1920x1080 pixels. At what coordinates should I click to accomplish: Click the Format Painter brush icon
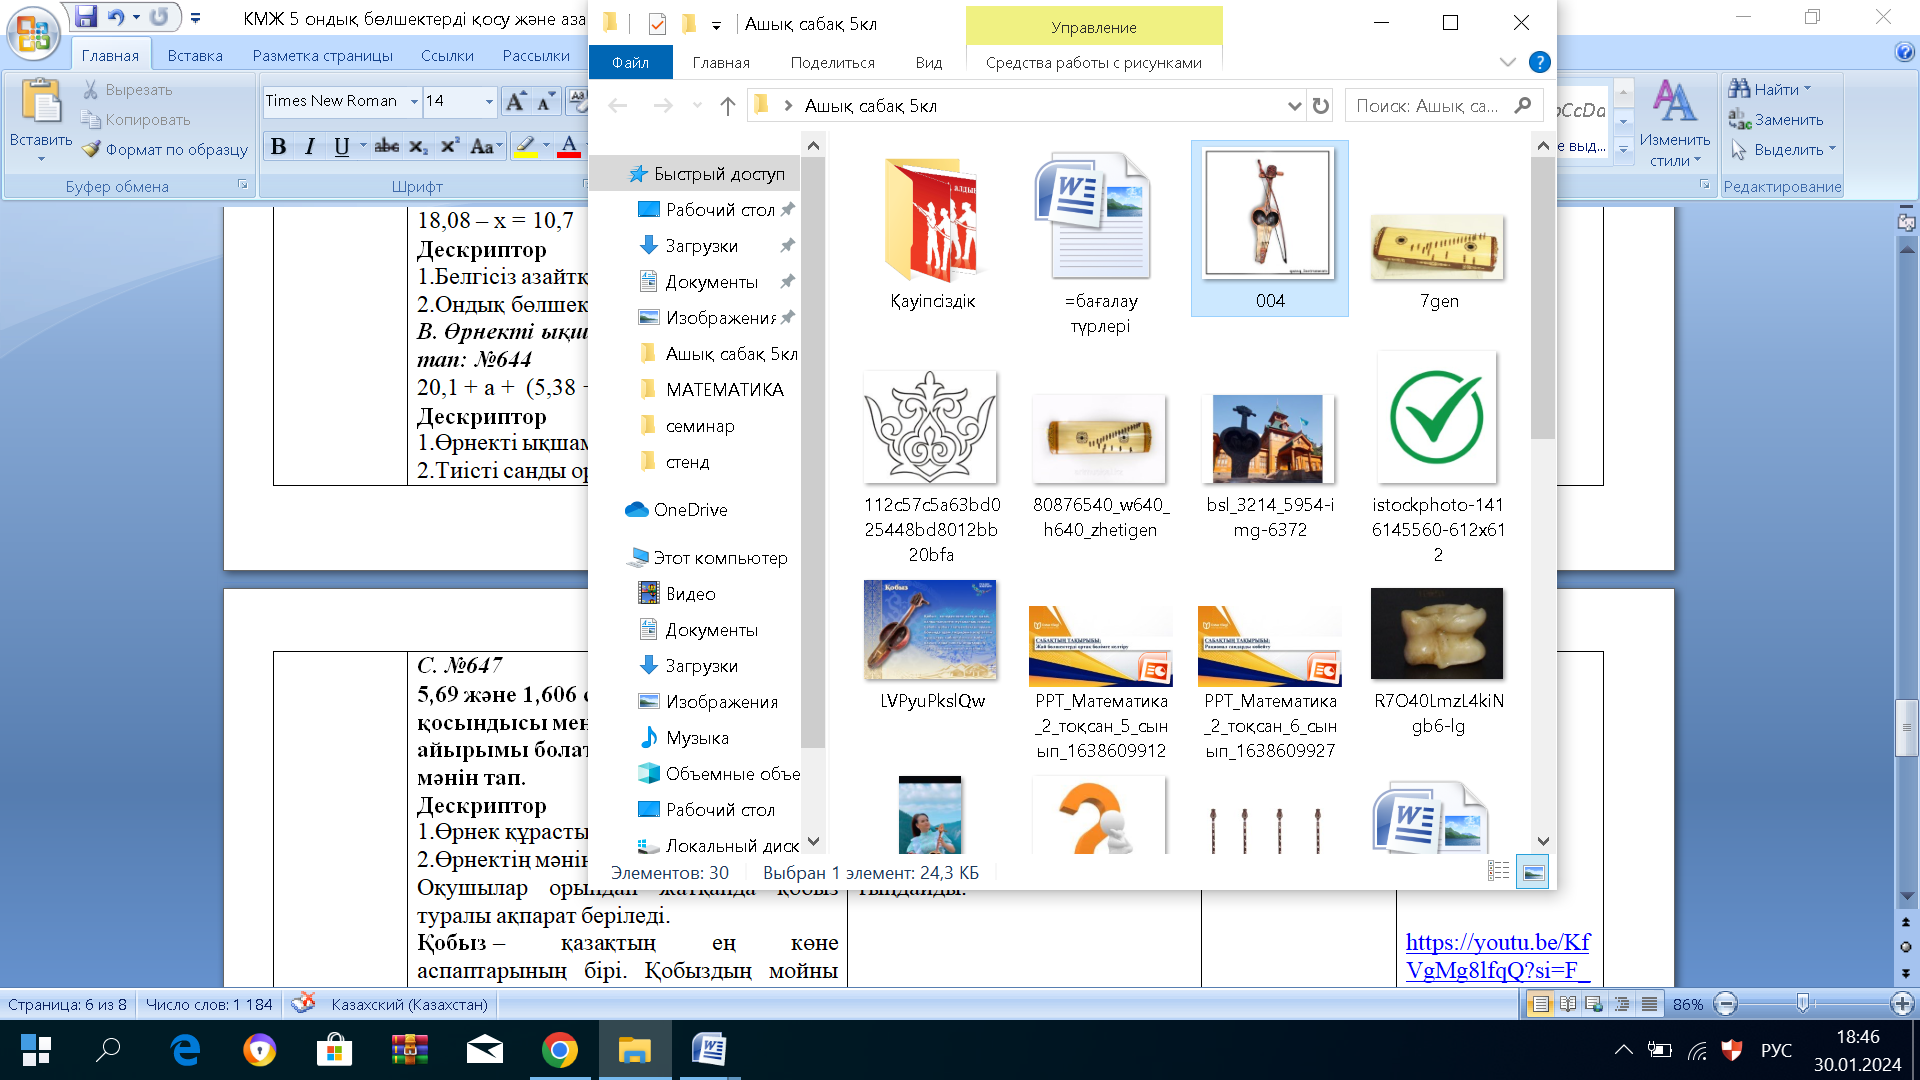(x=92, y=149)
